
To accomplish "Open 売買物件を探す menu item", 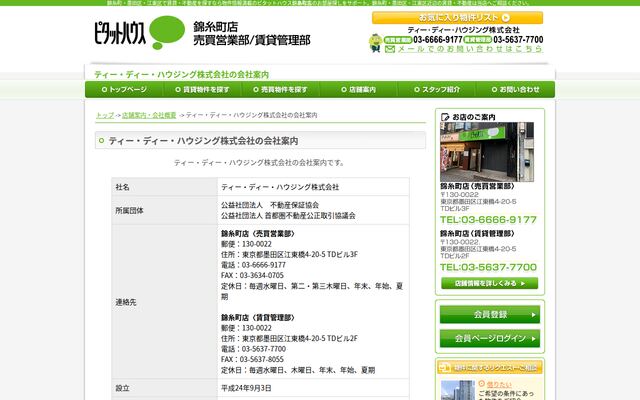I will pos(280,89).
